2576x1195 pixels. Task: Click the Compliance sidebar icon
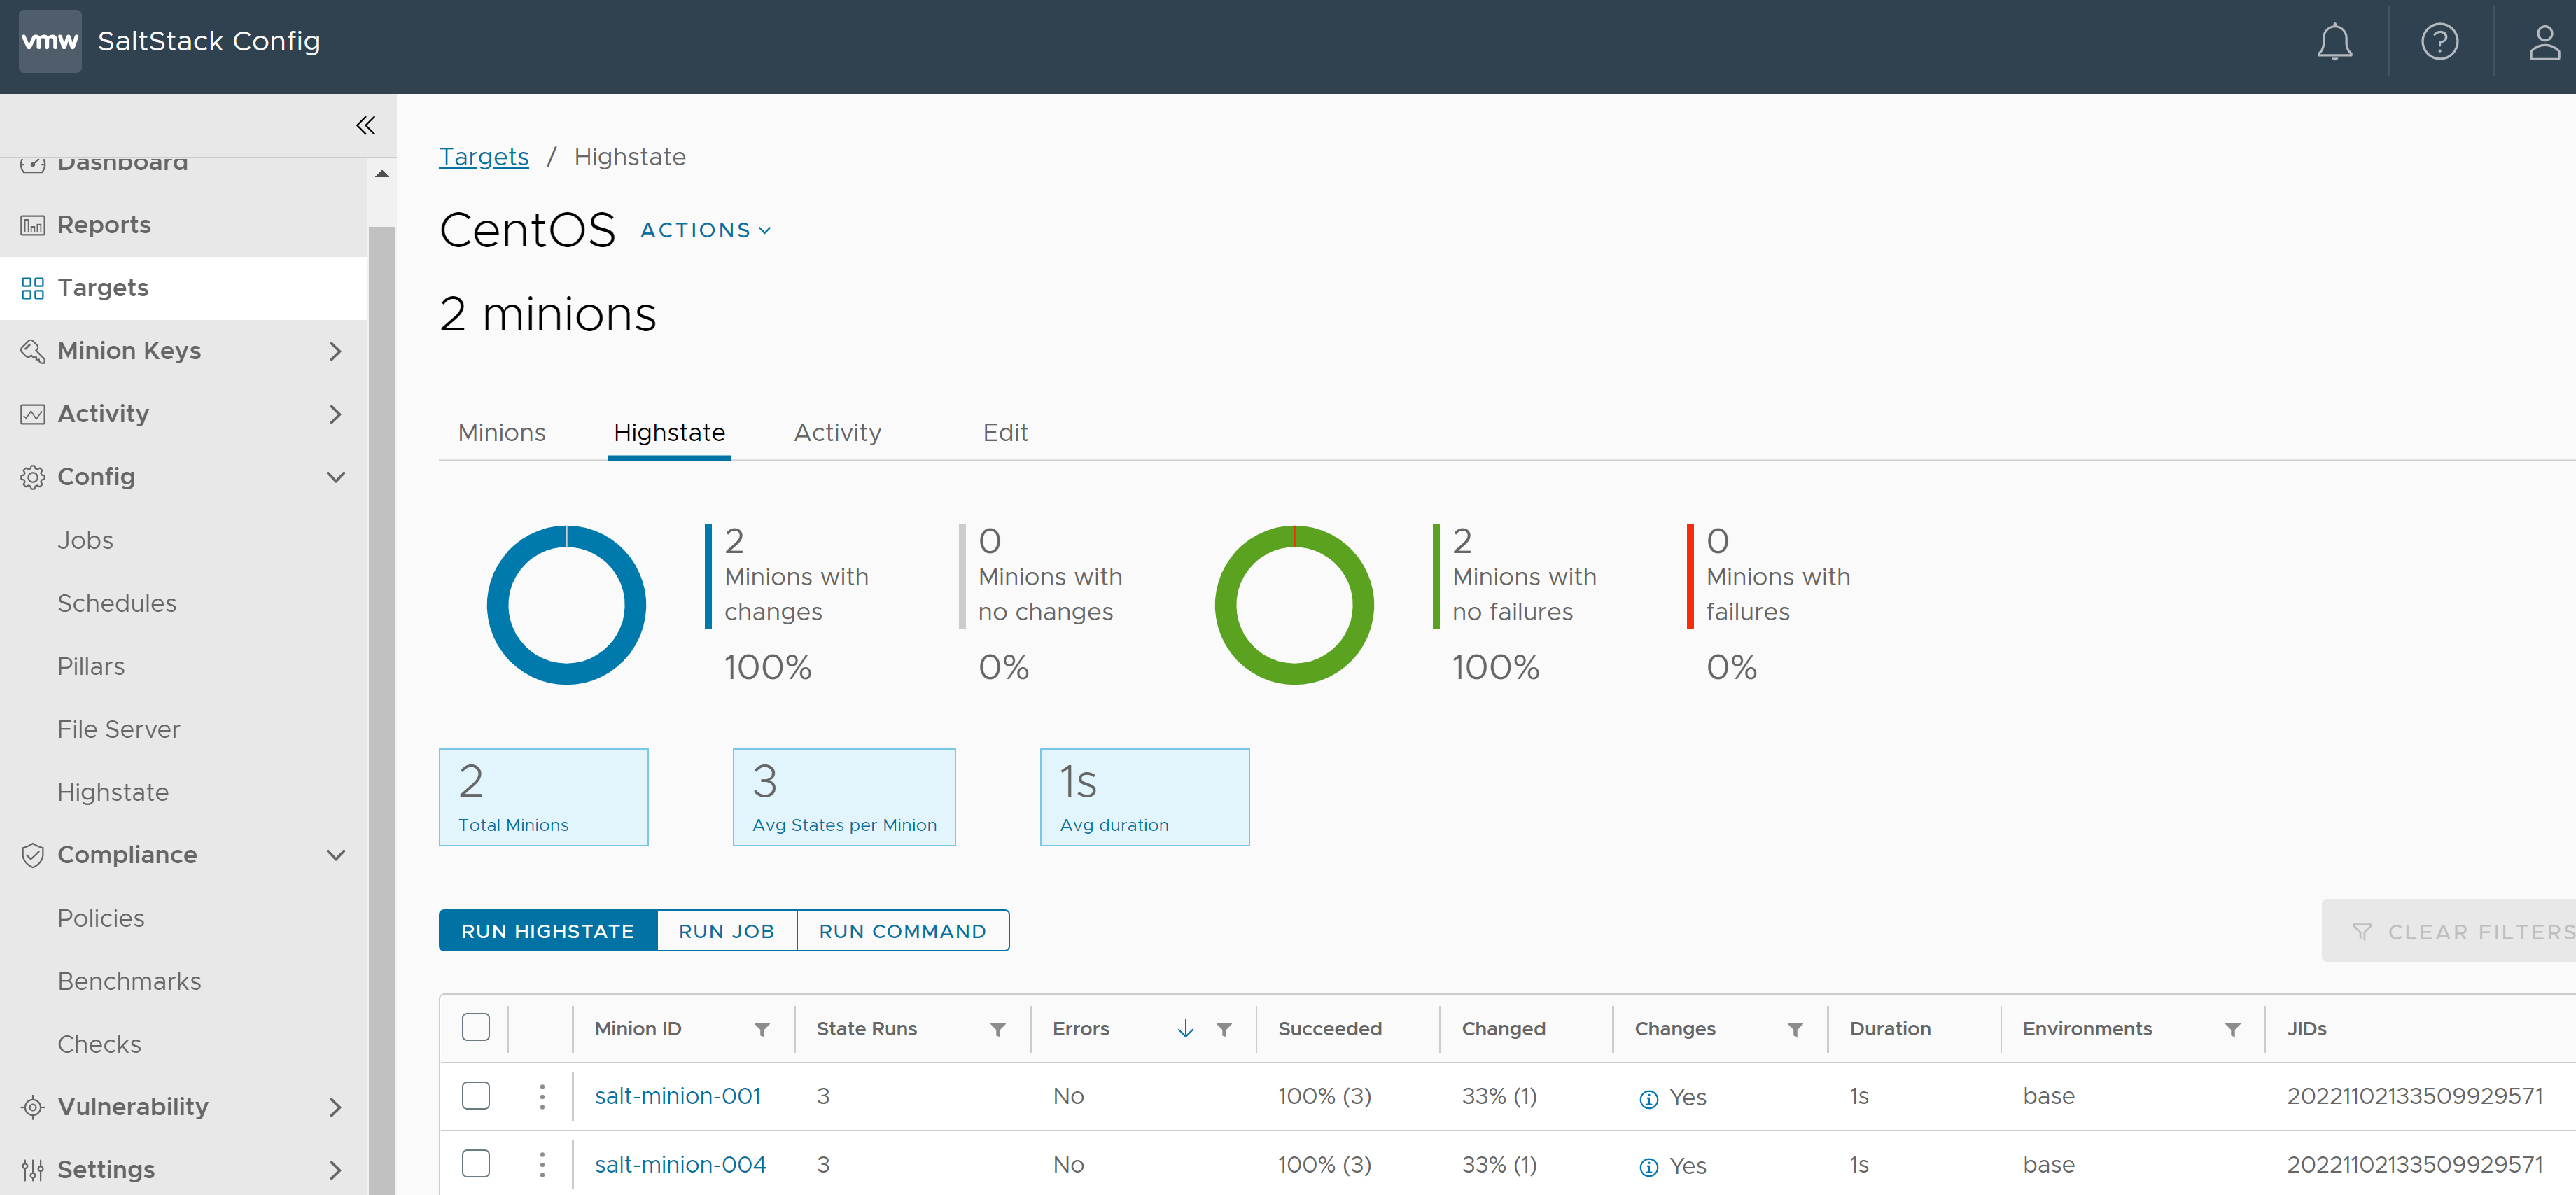(x=34, y=855)
